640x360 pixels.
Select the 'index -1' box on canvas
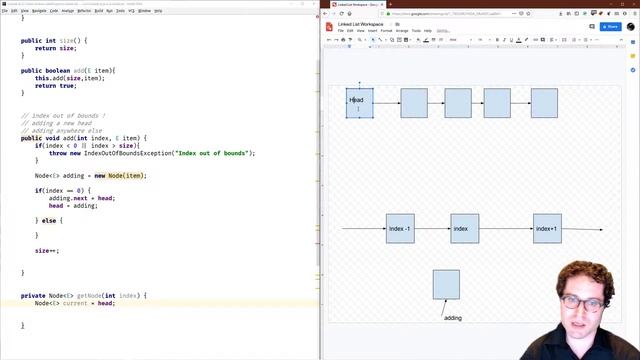(400, 229)
